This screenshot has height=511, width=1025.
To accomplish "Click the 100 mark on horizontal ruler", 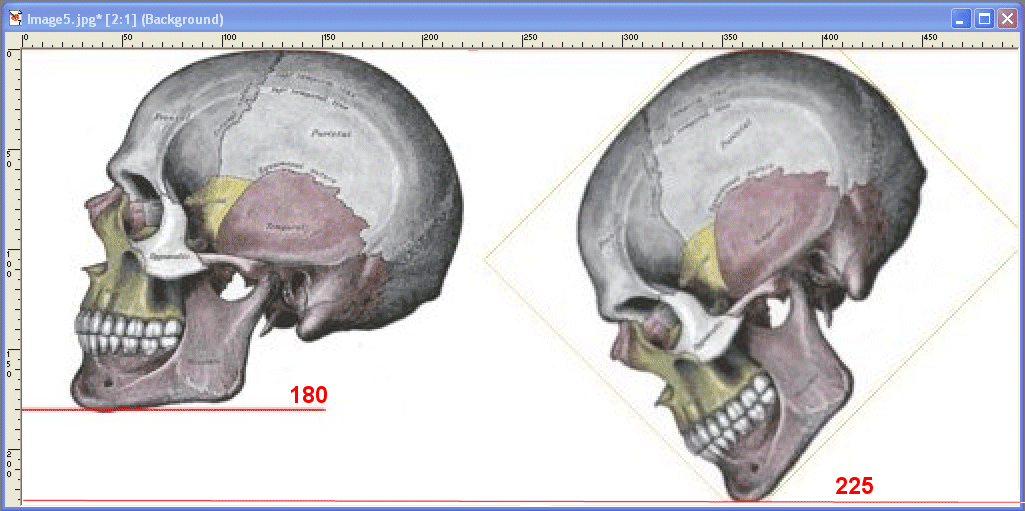I will 227,40.
